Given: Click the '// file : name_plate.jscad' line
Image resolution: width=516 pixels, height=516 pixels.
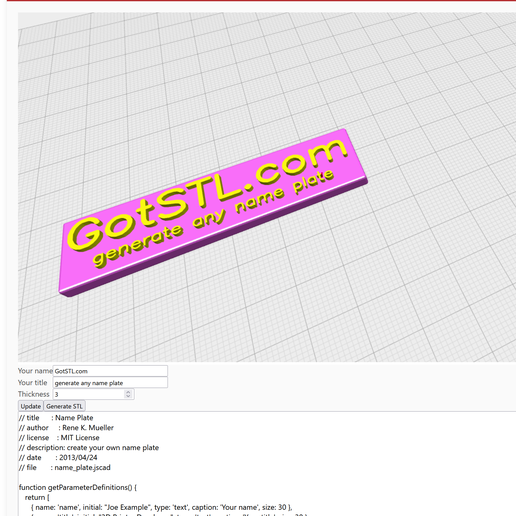Looking at the screenshot, I should click(65, 468).
